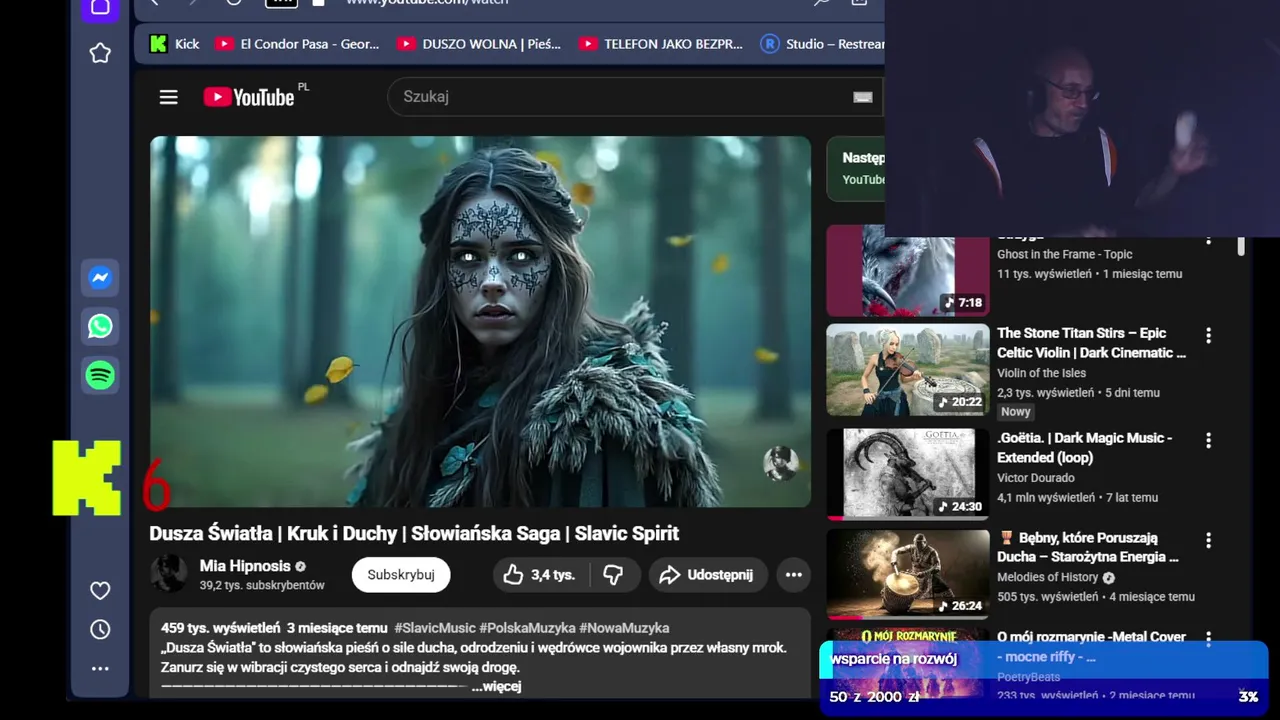Click the #PolskaMuzyka hashtag
1280x720 pixels.
coord(527,628)
